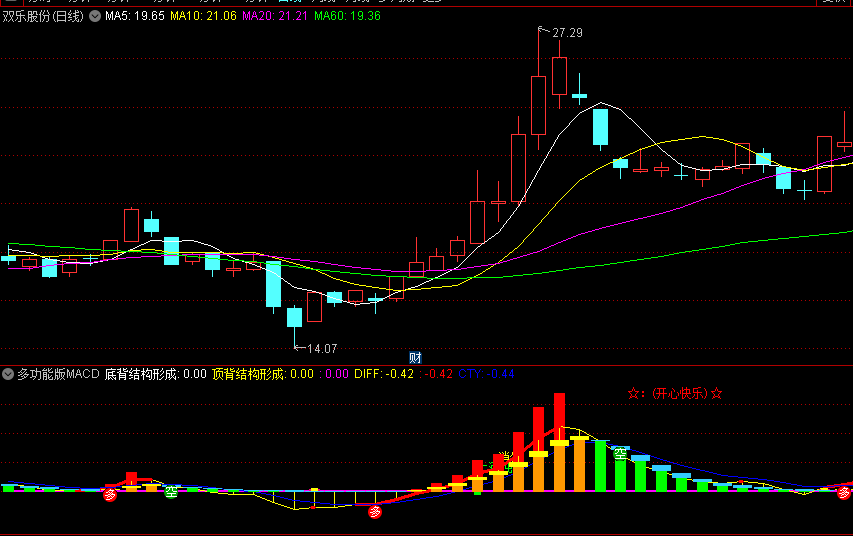
Task: Click the green 空 marker near the early small MACD bars
Action: (x=171, y=492)
